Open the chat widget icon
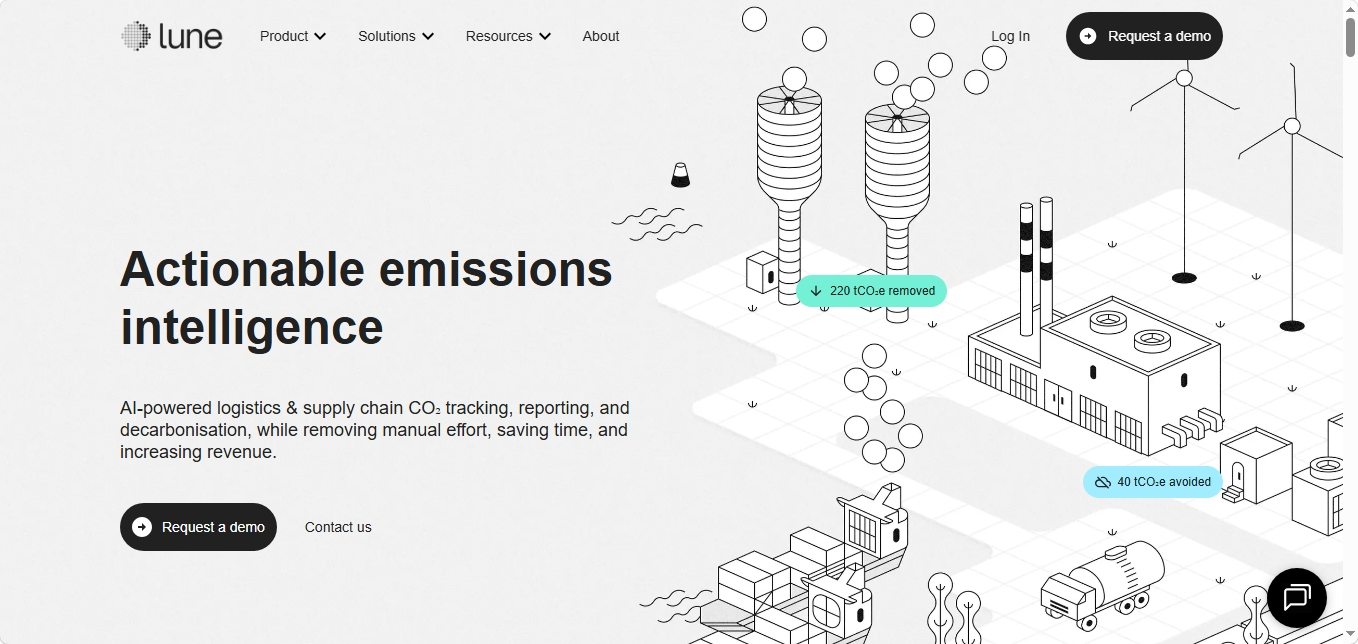 [x=1296, y=598]
